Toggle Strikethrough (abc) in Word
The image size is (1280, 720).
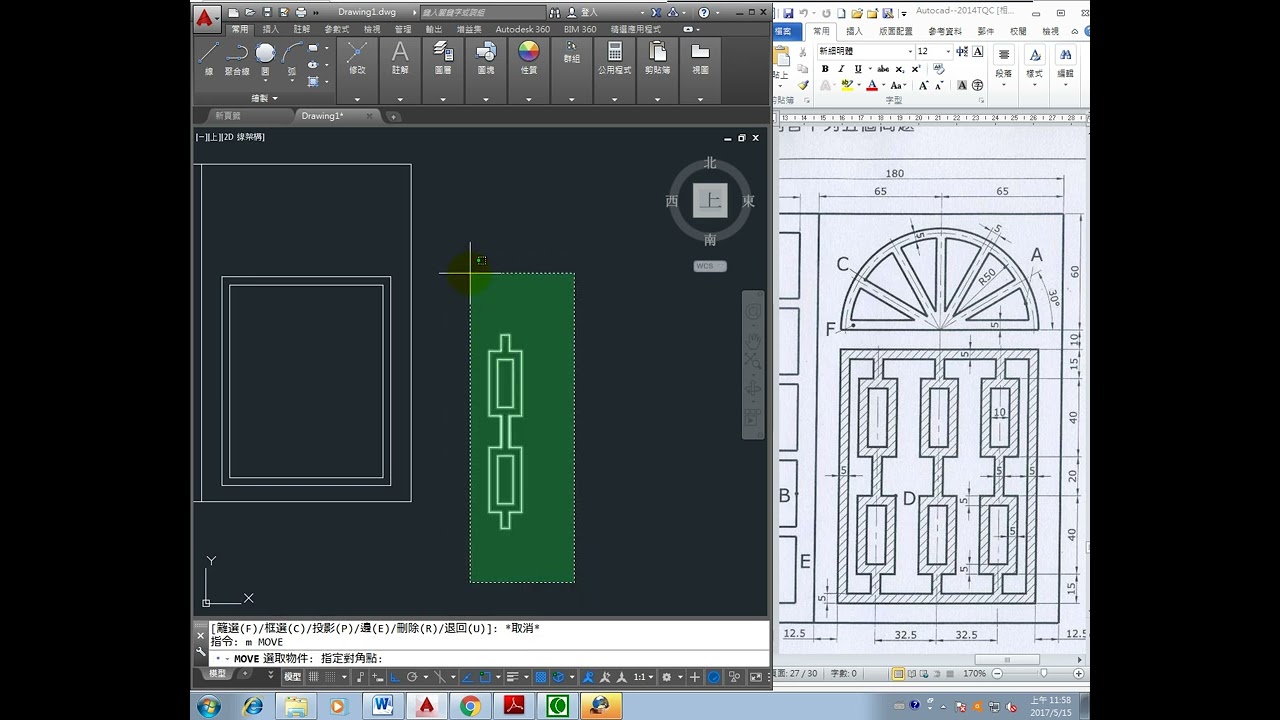tap(883, 69)
